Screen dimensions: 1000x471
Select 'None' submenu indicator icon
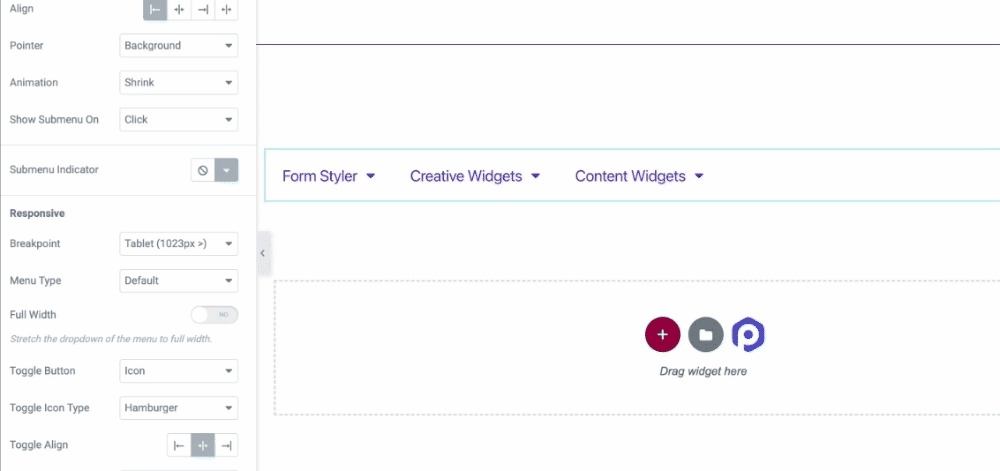click(x=203, y=170)
